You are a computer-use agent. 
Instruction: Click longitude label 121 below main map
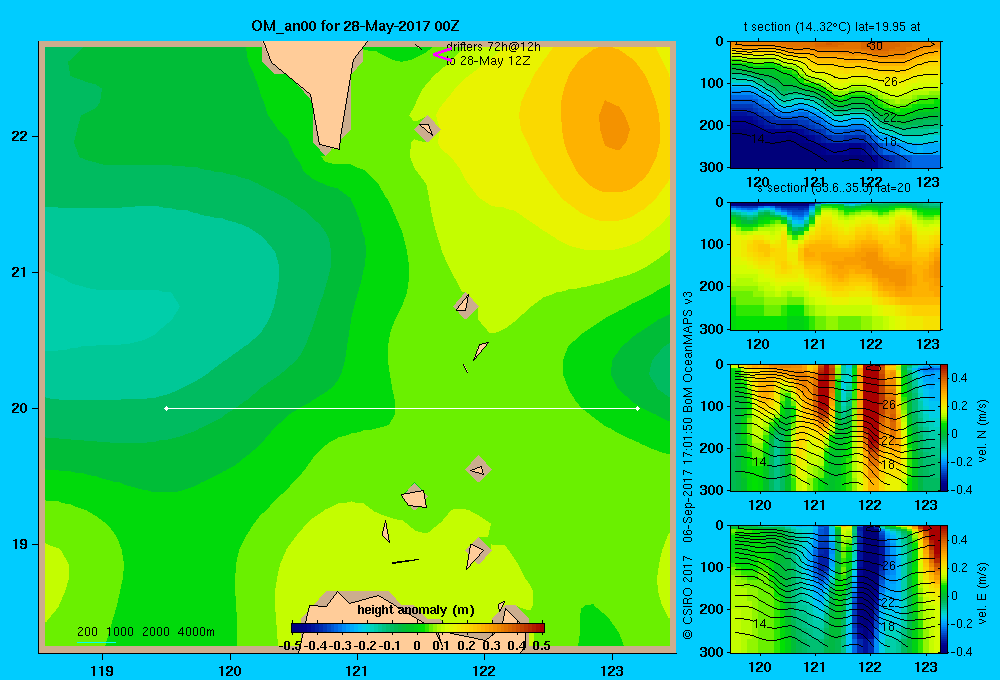click(357, 670)
